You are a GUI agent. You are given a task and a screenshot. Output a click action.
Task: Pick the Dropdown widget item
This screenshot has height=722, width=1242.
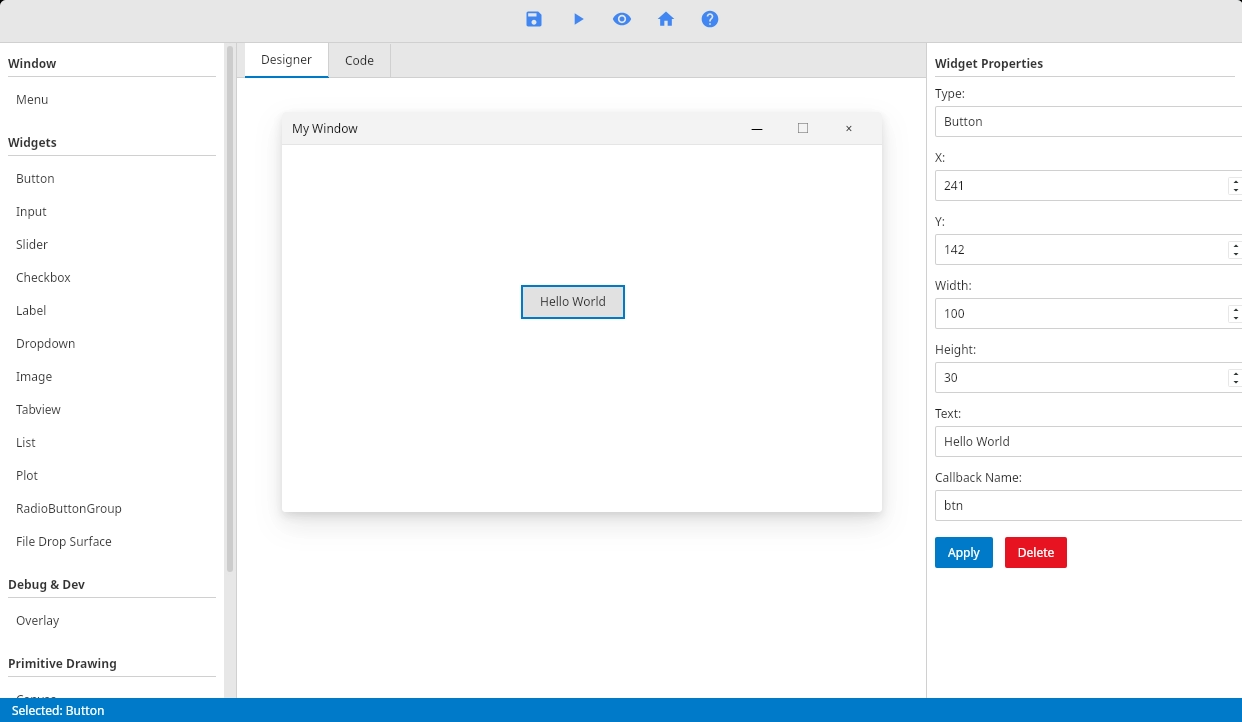coord(45,344)
